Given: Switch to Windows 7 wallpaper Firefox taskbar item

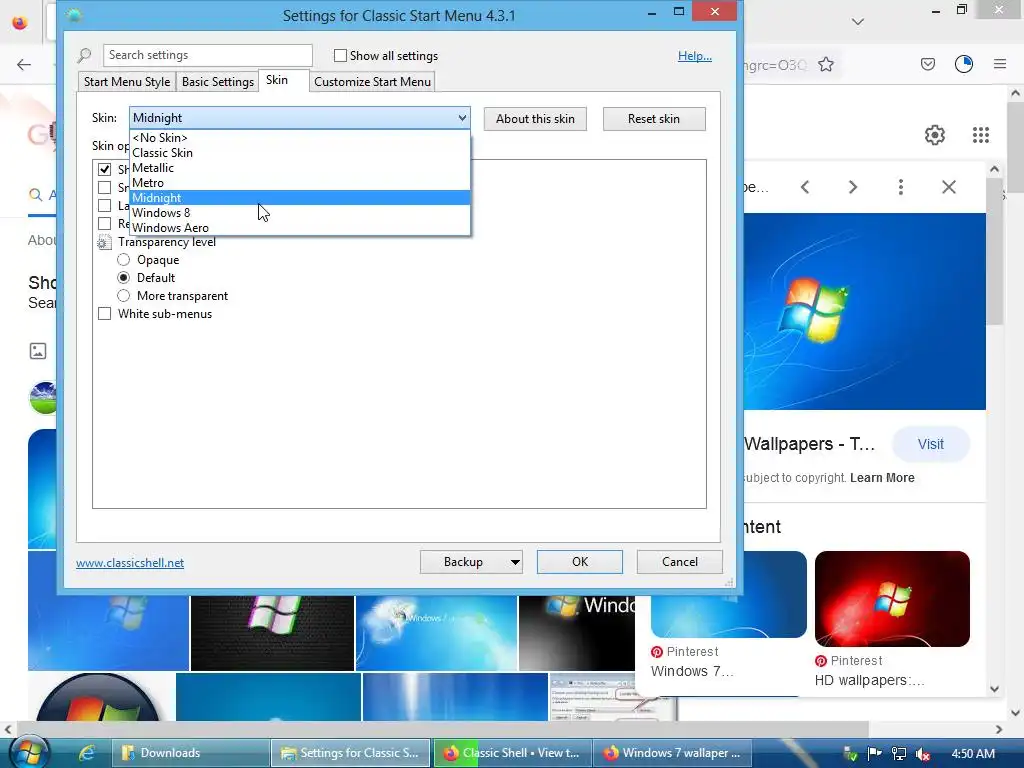Looking at the screenshot, I should [673, 753].
